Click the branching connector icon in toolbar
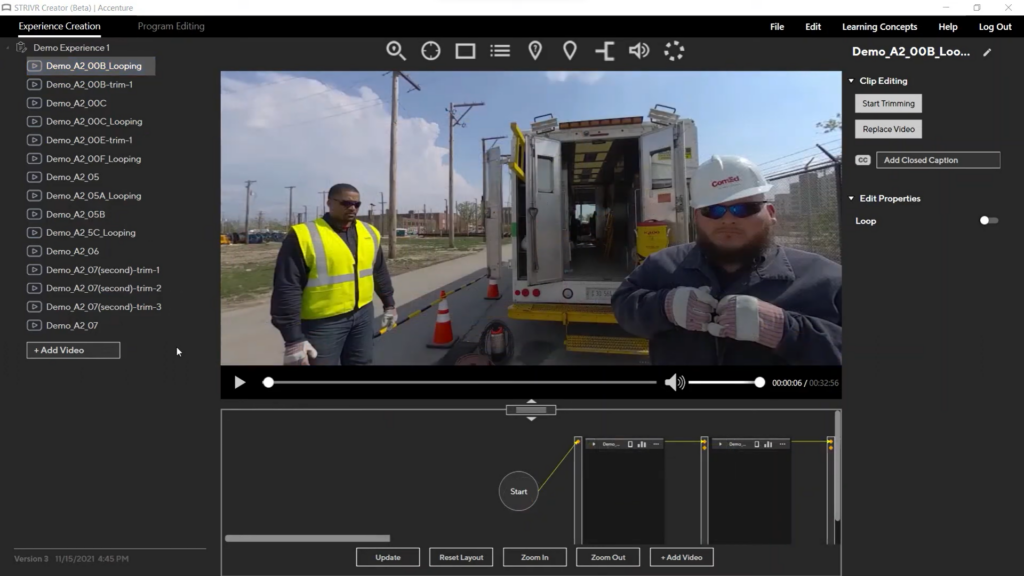The image size is (1024, 576). (605, 51)
